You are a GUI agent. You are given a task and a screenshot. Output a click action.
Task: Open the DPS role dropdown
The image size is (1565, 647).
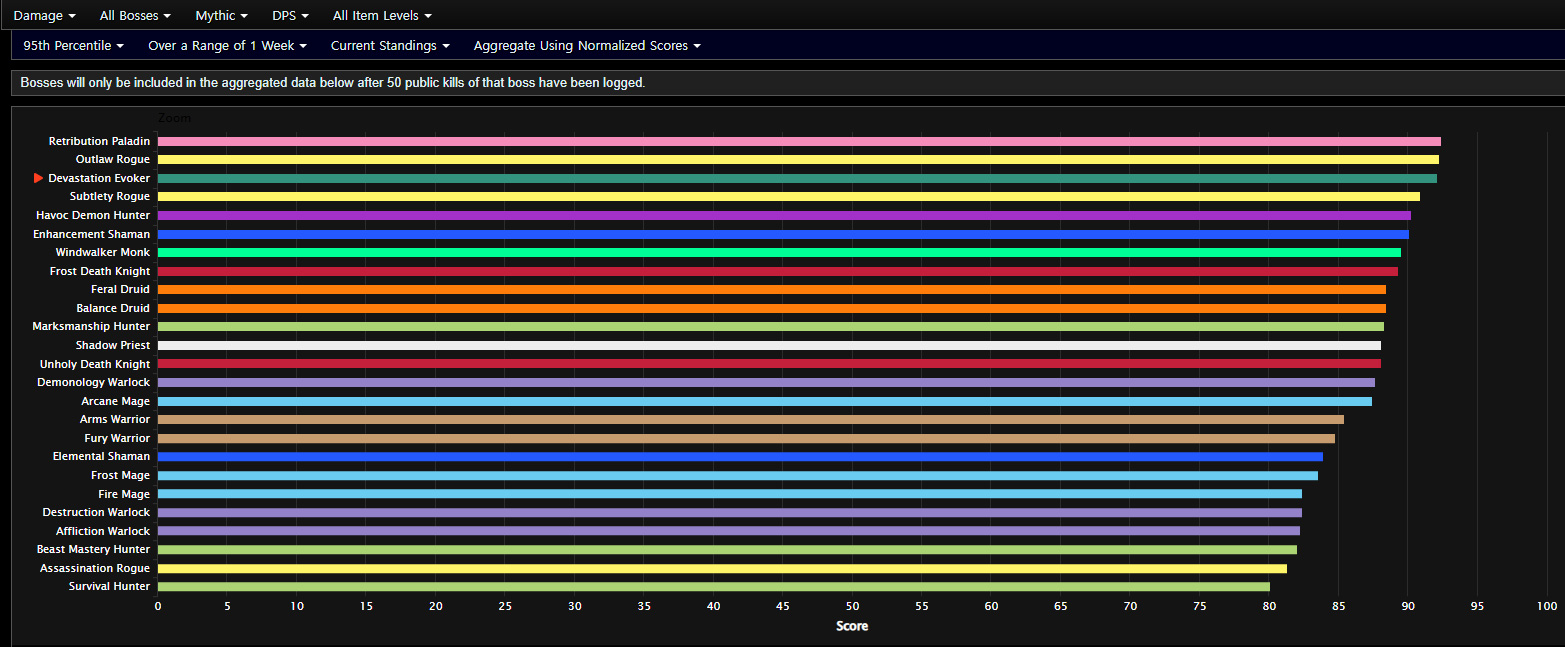(290, 16)
